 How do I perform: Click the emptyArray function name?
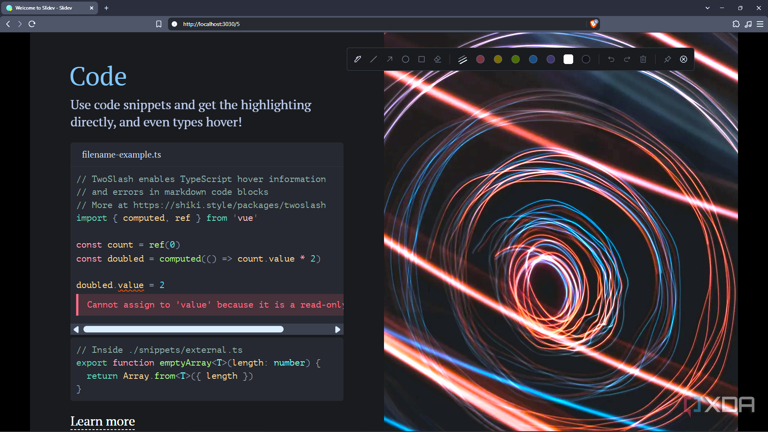[x=185, y=363]
